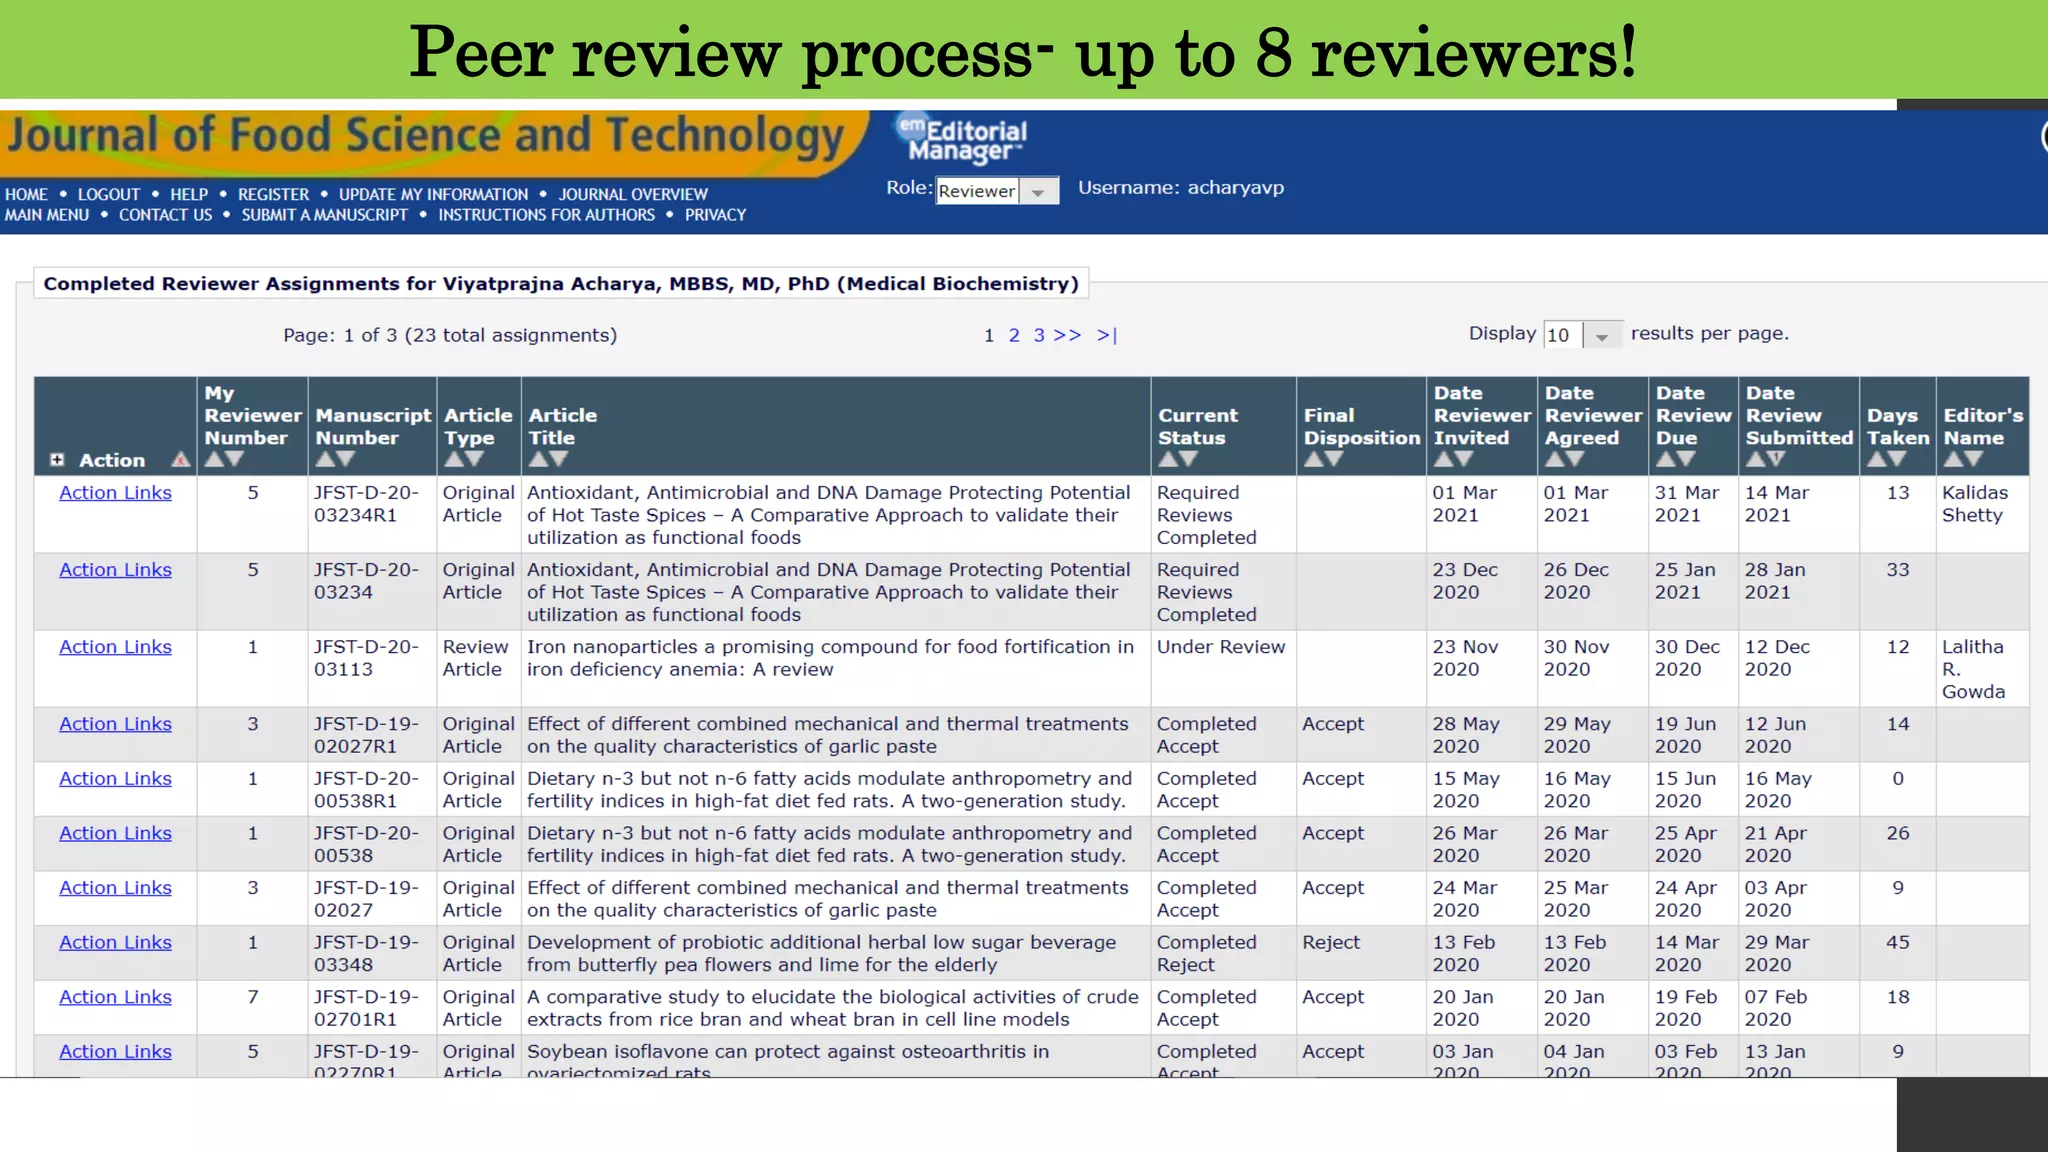The width and height of the screenshot is (2048, 1152).
Task: Sort Date Review Submitted ascending arrow
Action: click(x=1755, y=459)
